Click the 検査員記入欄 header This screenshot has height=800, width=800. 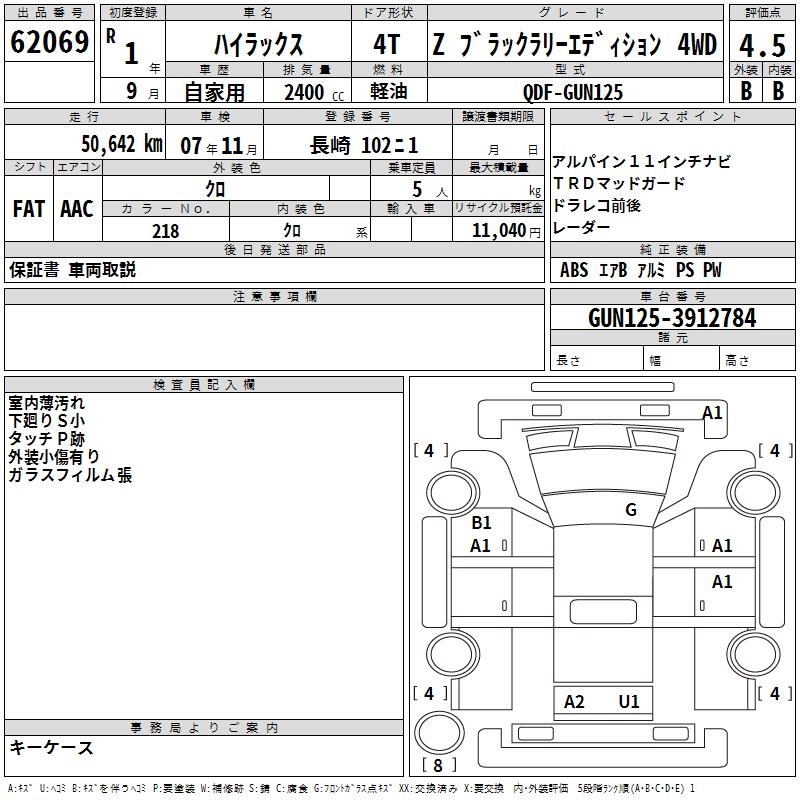[x=204, y=385]
